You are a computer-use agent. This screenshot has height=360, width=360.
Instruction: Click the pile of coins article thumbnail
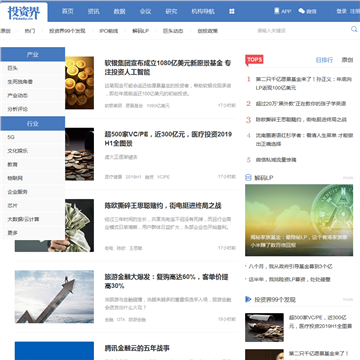tap(79, 154)
